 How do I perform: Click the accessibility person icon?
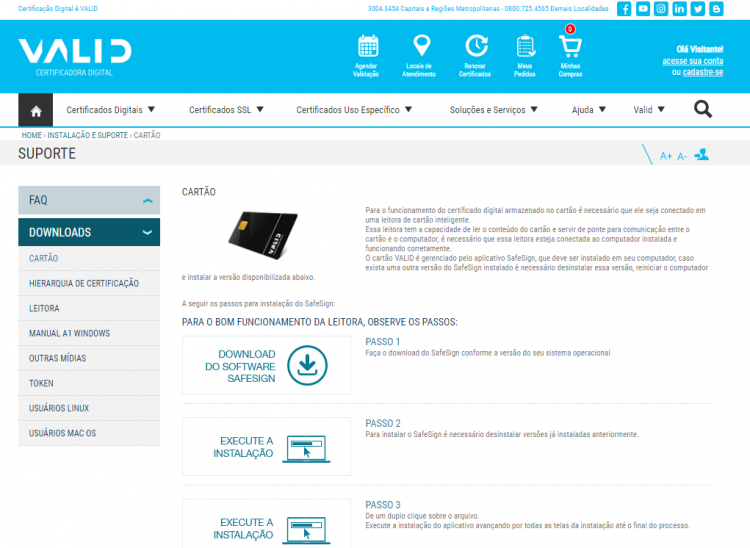702,154
